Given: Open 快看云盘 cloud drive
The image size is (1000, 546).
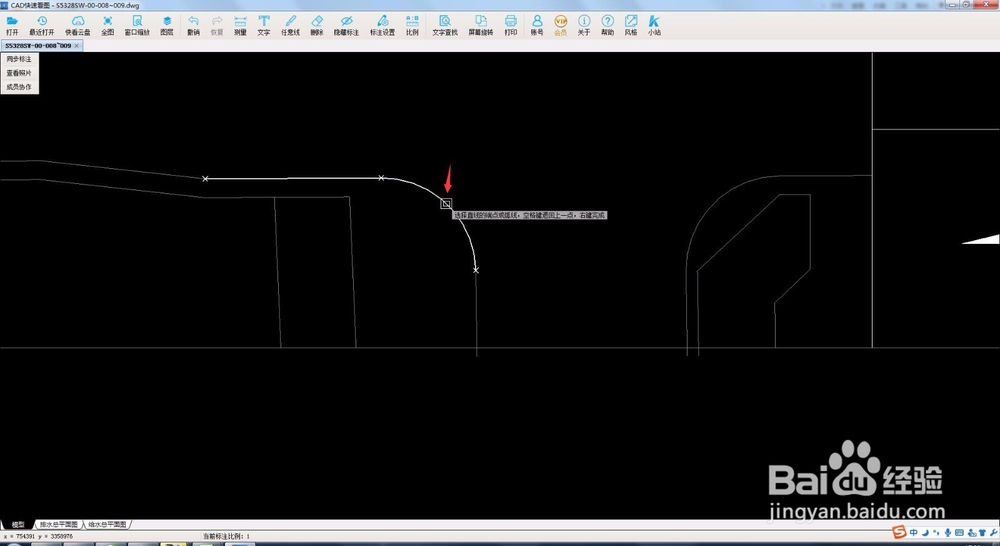Looking at the screenshot, I should tap(78, 25).
